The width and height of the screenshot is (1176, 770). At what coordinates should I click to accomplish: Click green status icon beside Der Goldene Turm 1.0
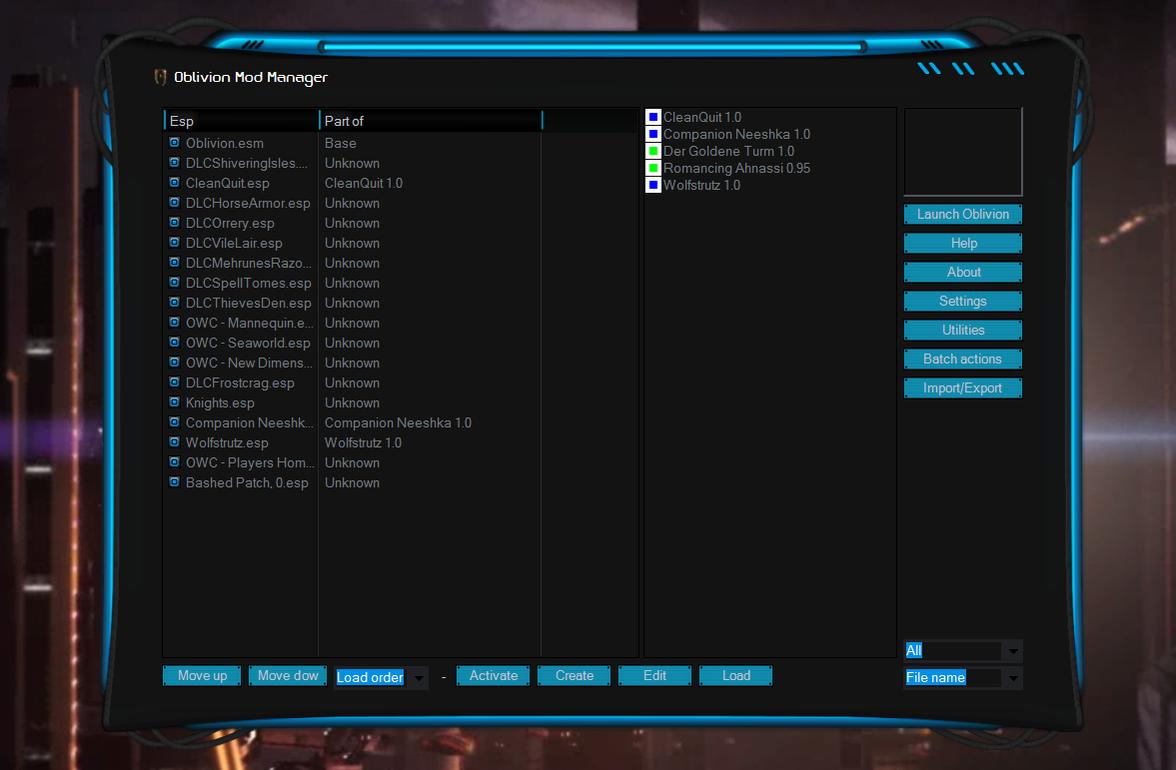click(653, 151)
